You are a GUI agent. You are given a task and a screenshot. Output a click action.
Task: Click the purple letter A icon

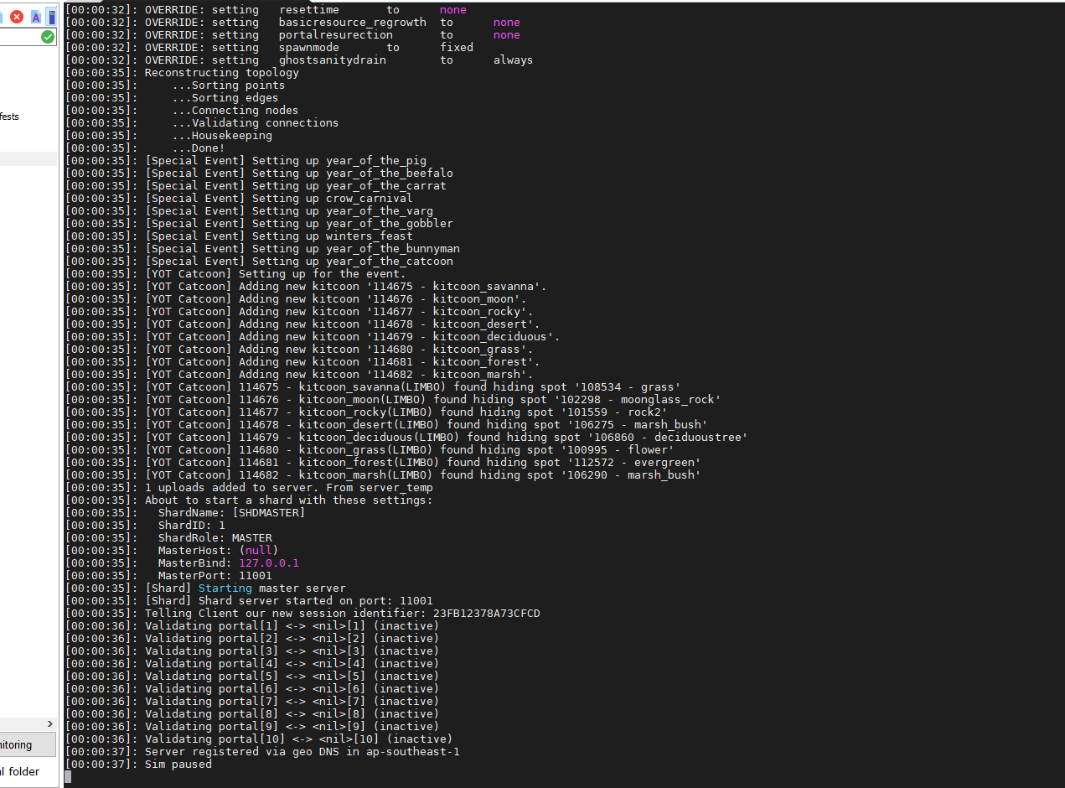point(36,17)
